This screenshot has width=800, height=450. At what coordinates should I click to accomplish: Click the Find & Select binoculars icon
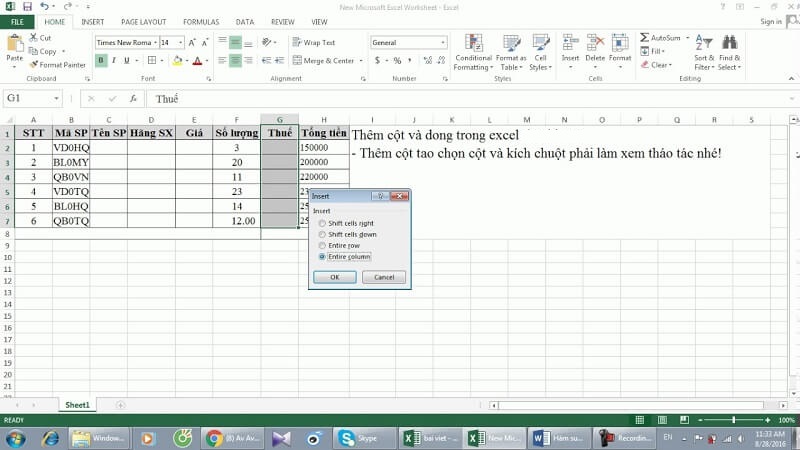point(730,43)
